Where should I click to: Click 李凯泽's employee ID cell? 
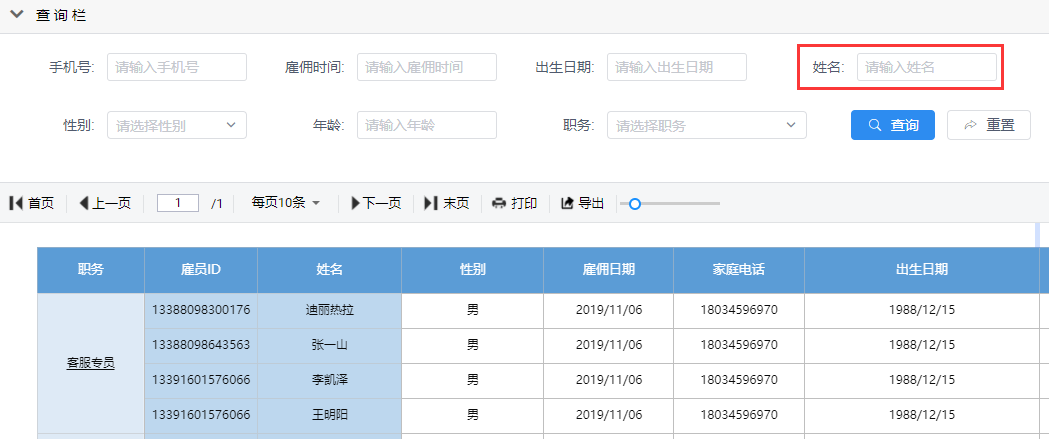click(201, 380)
